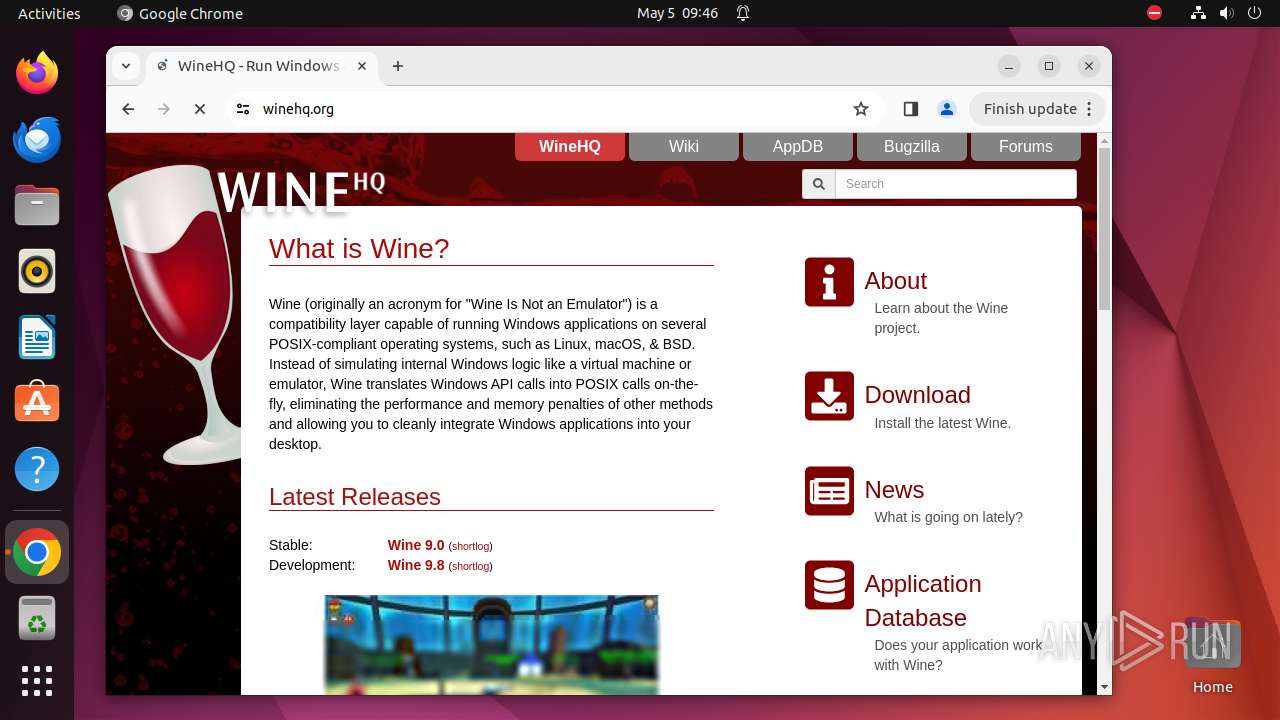The height and width of the screenshot is (720, 1280).
Task: Click the page vertical scrollbar thumb
Action: 1104,228
